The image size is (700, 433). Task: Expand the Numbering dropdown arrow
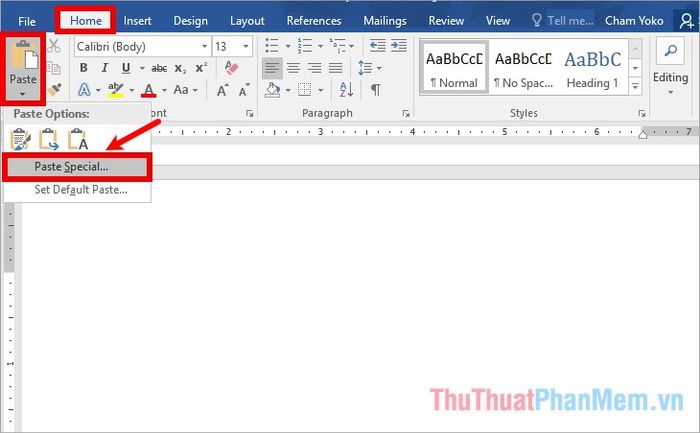click(320, 46)
